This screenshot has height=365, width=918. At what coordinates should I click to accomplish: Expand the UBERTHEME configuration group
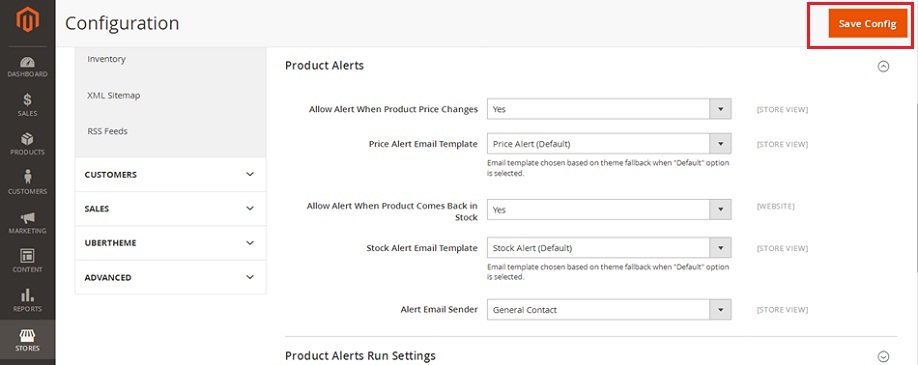[x=170, y=243]
